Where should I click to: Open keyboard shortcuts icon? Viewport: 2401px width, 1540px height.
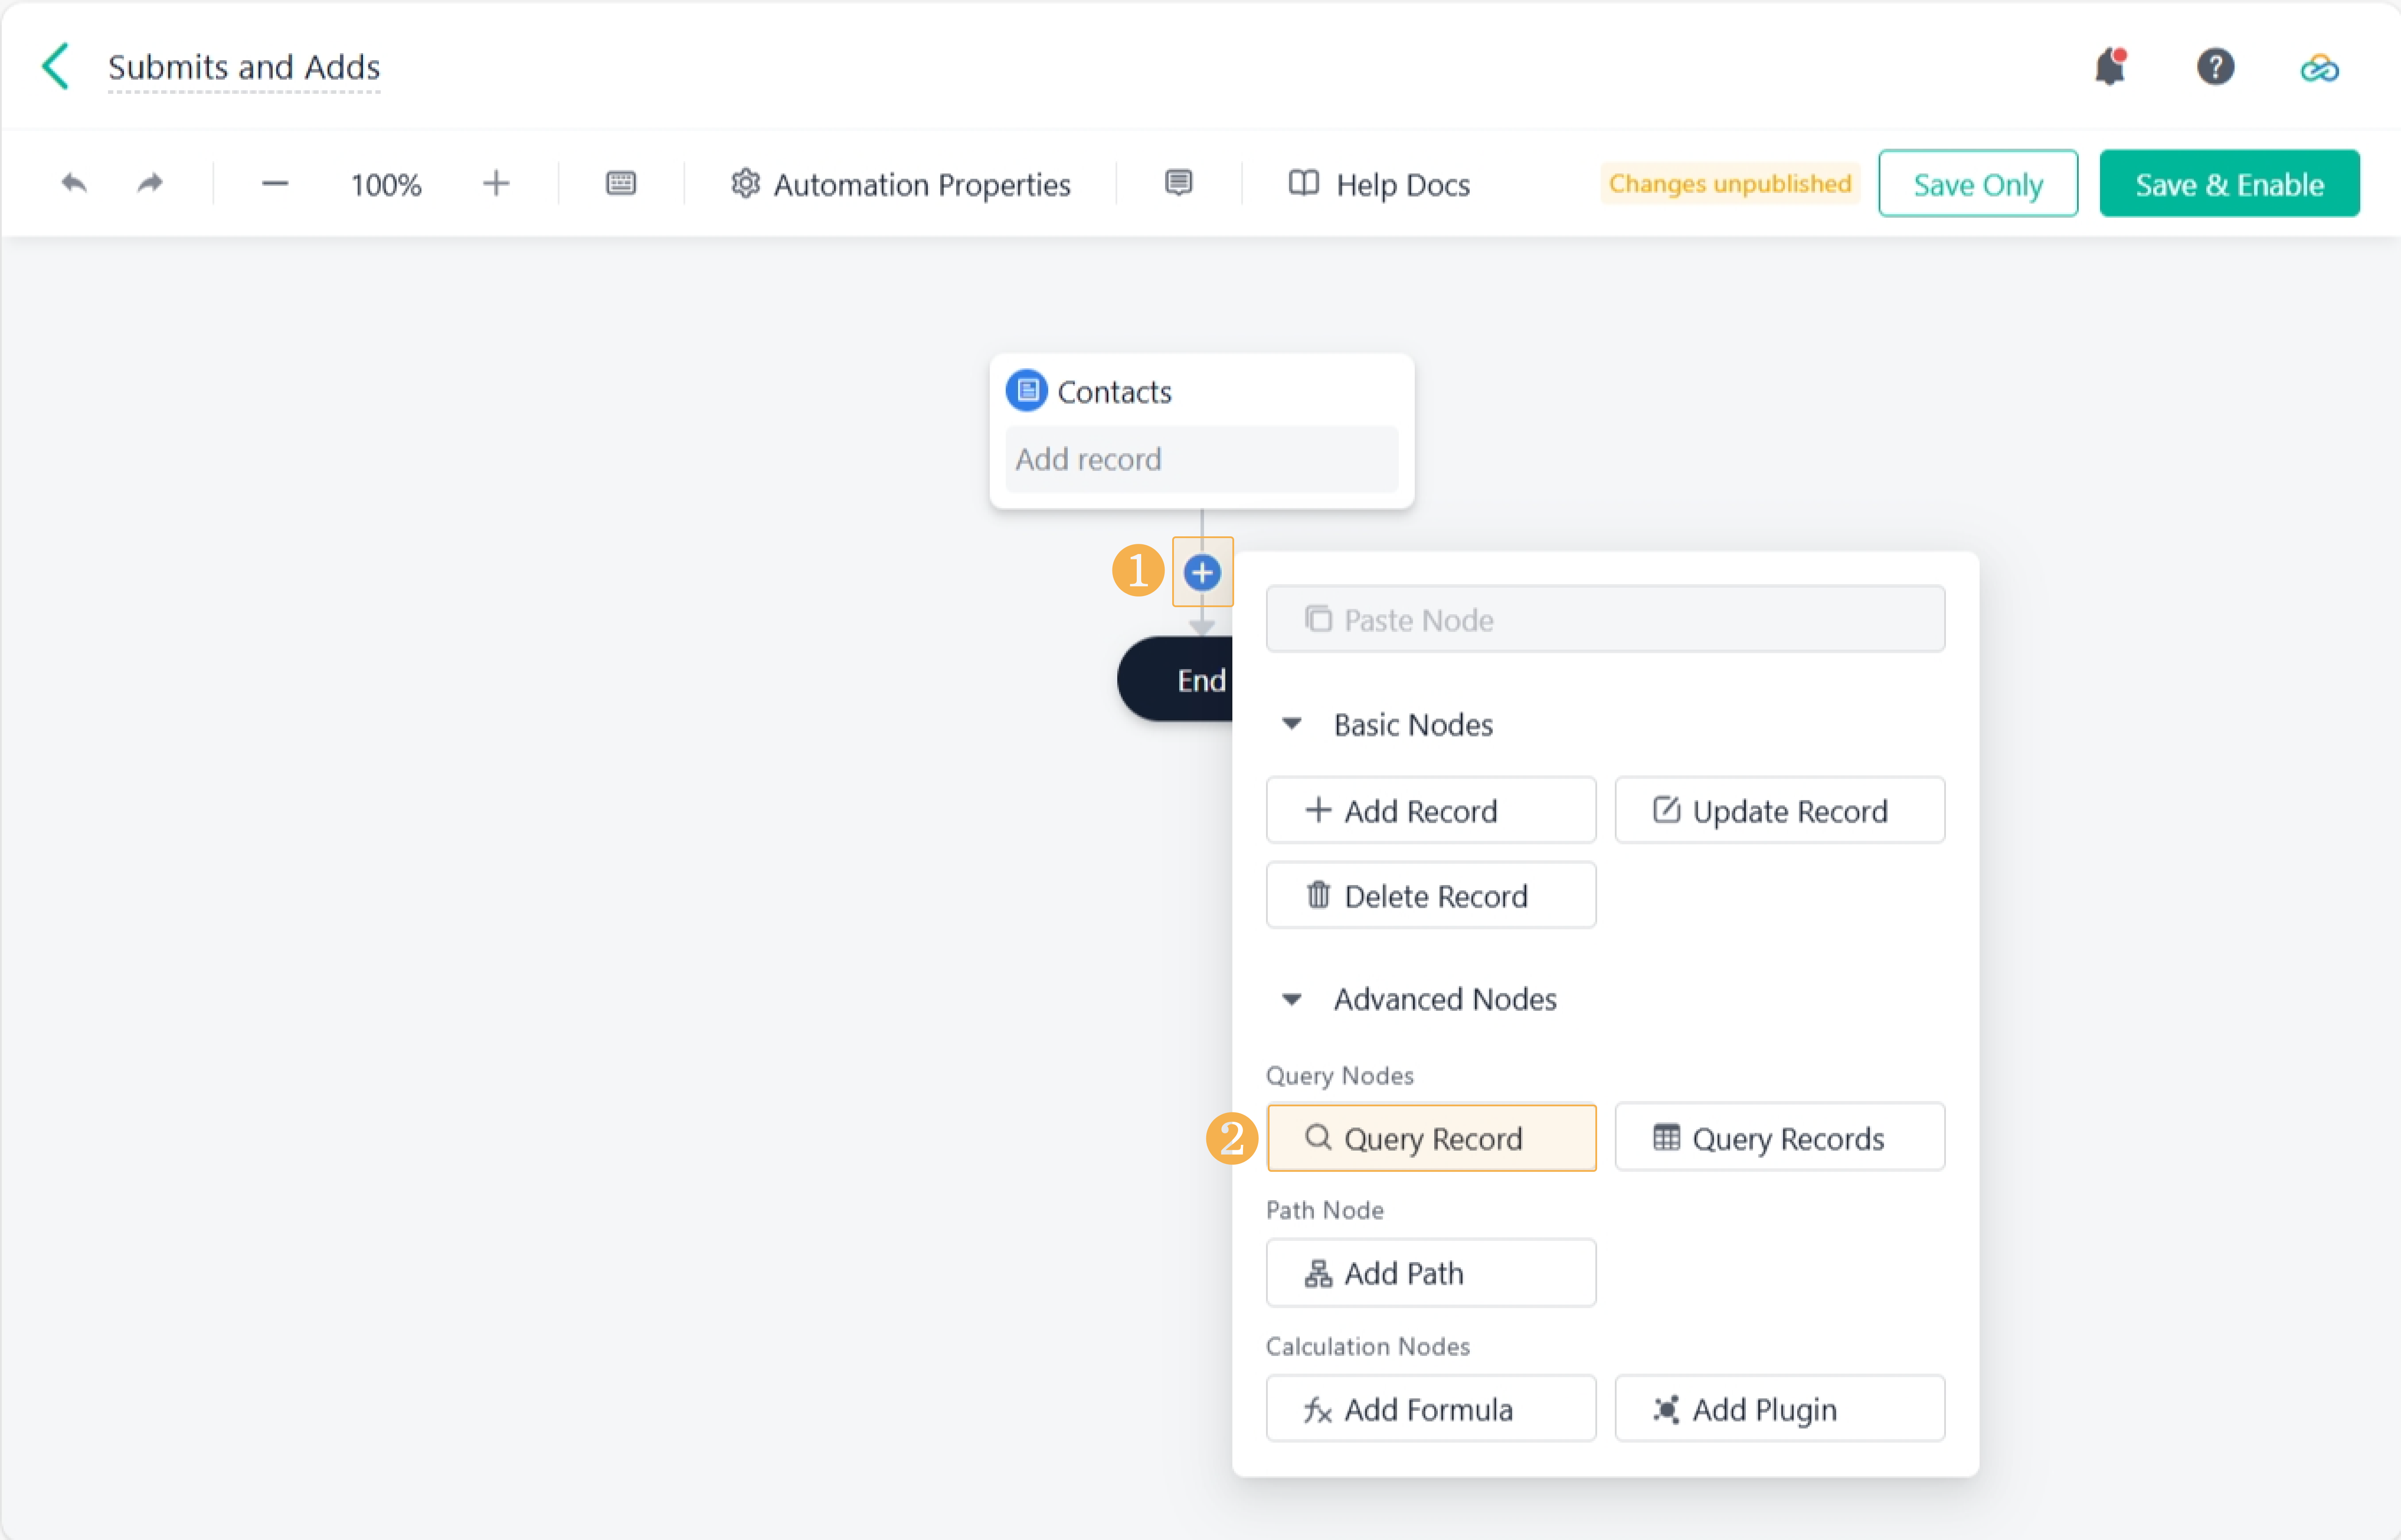pyautogui.click(x=621, y=183)
